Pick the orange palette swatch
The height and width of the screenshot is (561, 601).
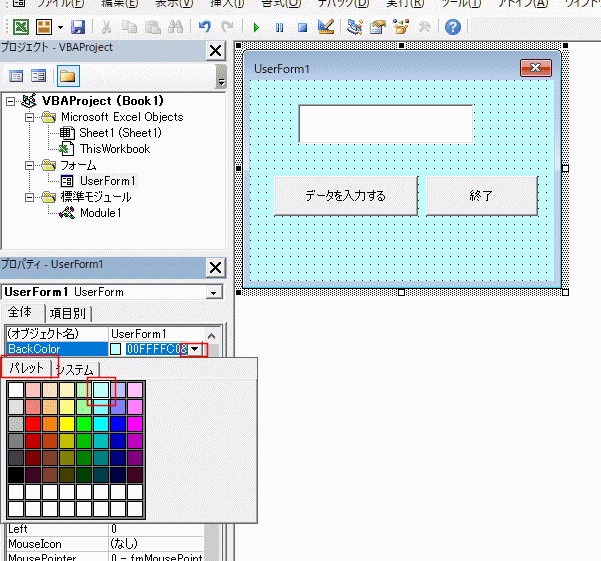(50, 424)
